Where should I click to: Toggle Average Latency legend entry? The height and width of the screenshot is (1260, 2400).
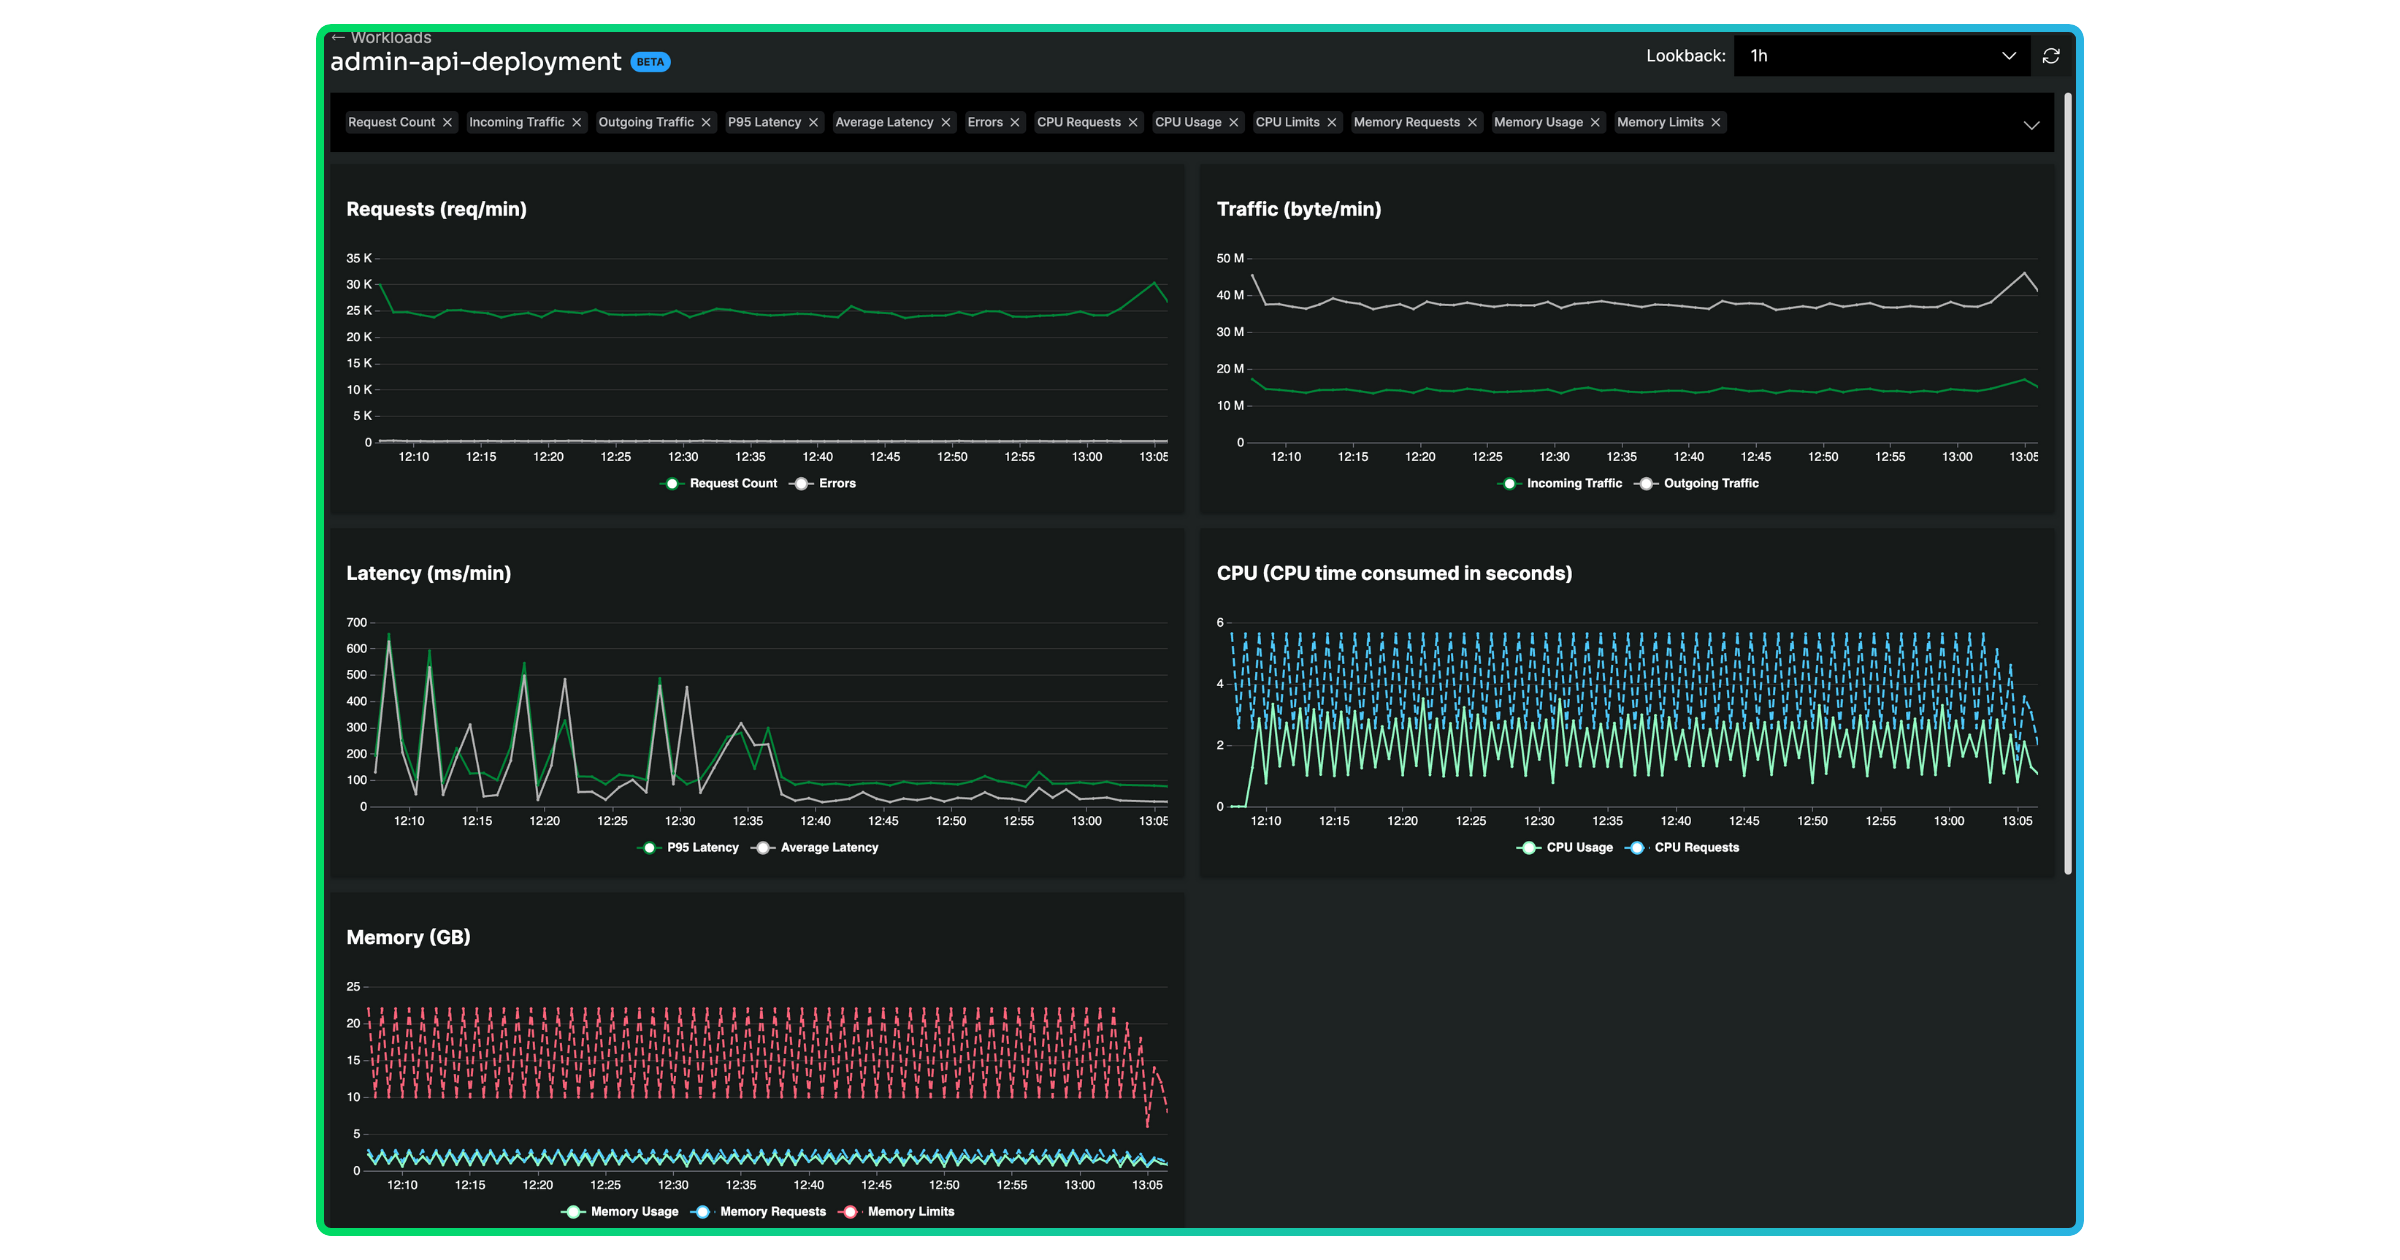pos(828,847)
